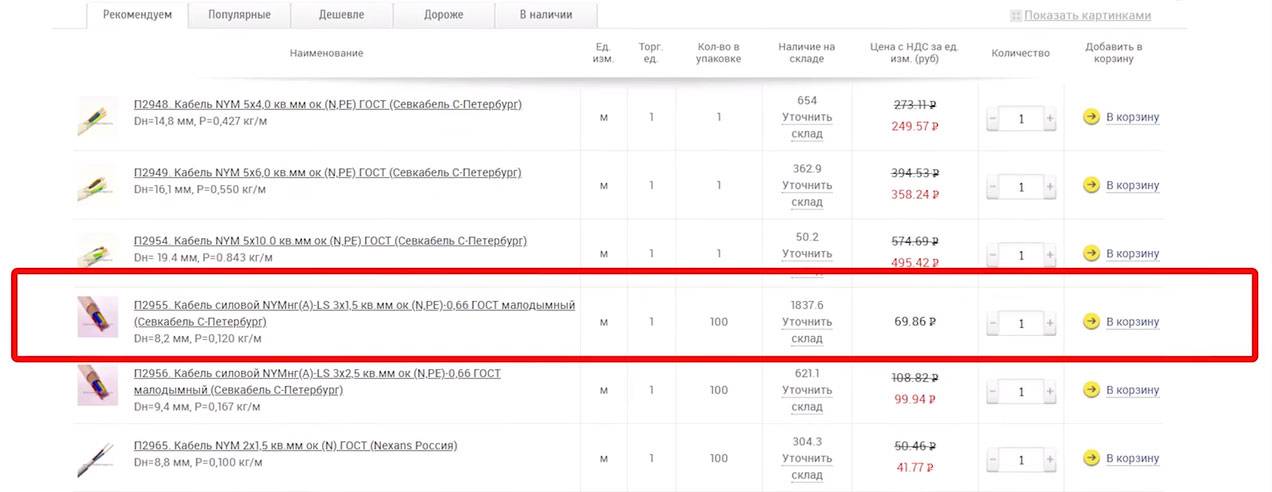Open thumbnail image of П2949 cable
Image resolution: width=1272 pixels, height=492 pixels.
(x=98, y=185)
